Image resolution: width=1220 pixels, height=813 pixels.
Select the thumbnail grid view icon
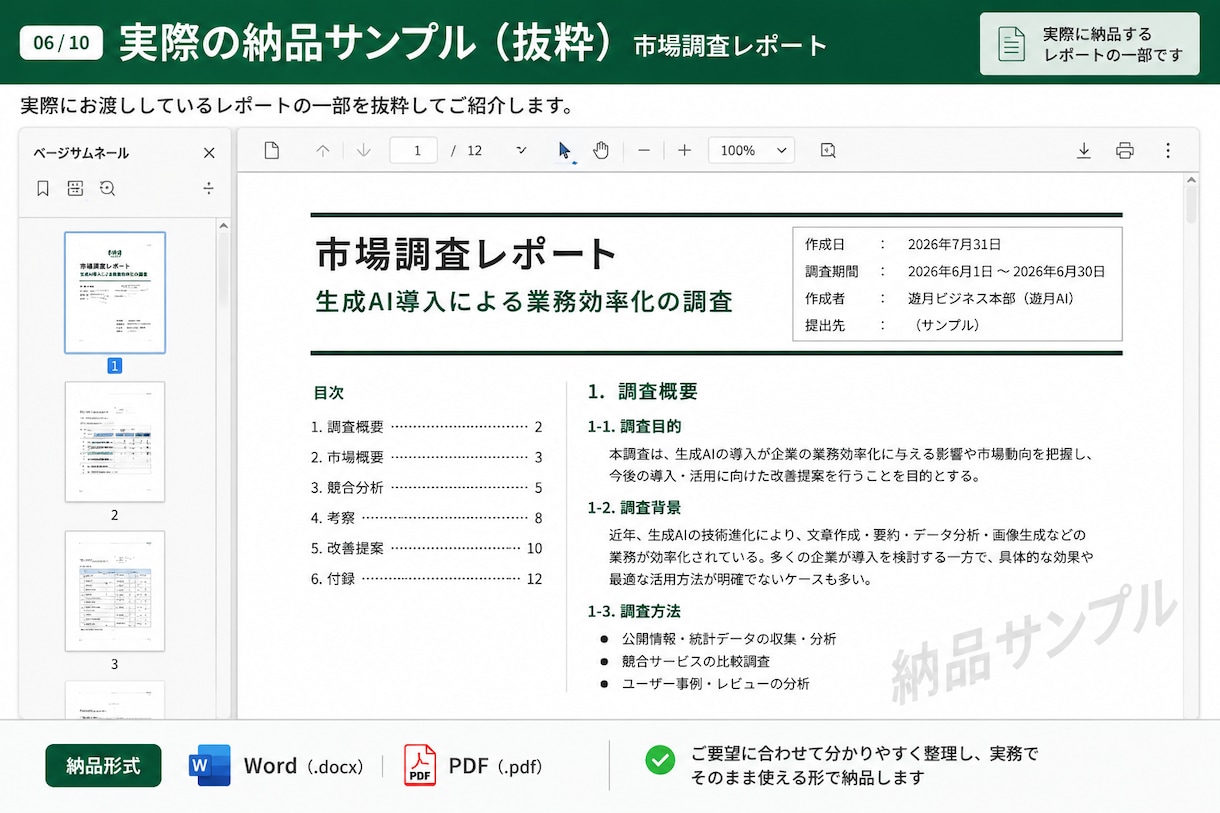[75, 188]
